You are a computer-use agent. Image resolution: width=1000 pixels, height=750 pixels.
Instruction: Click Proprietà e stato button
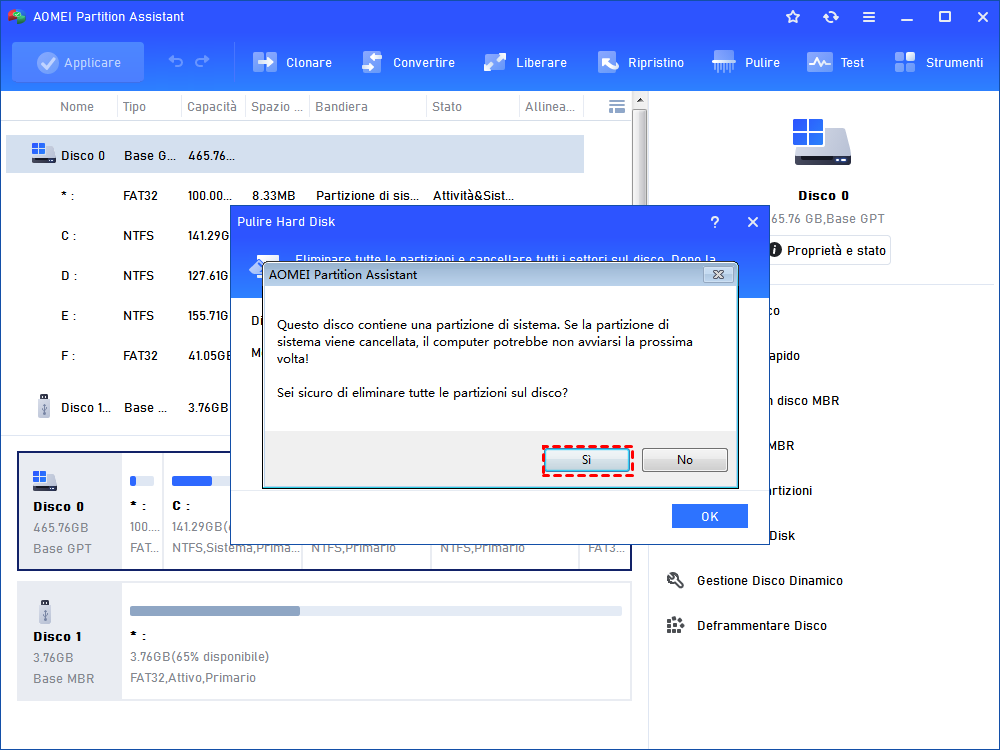[x=828, y=251]
